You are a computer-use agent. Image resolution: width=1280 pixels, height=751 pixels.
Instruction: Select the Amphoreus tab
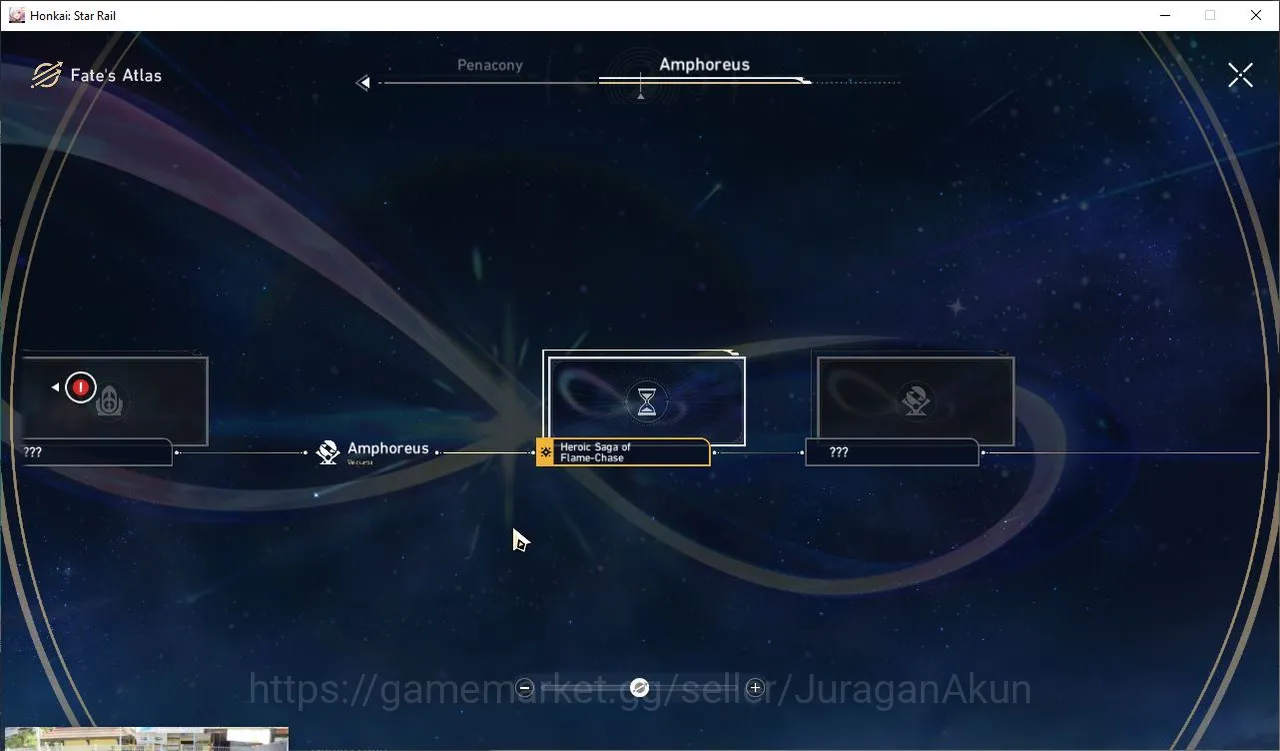[704, 64]
